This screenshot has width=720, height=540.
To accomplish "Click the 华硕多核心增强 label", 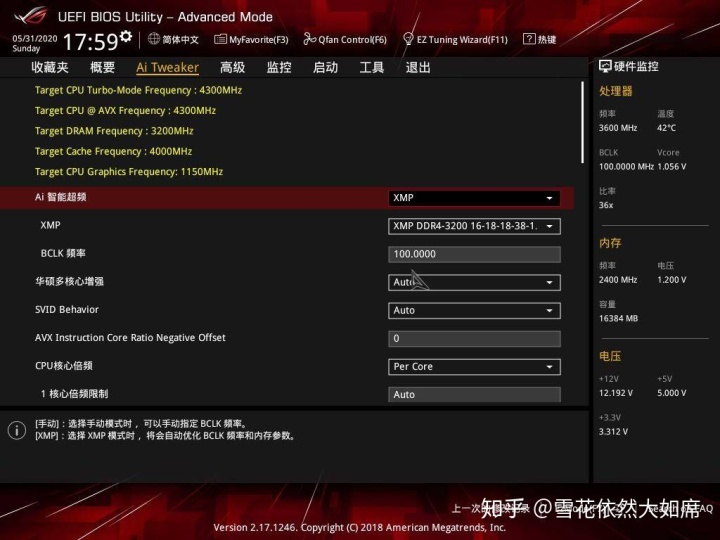I will 69,281.
